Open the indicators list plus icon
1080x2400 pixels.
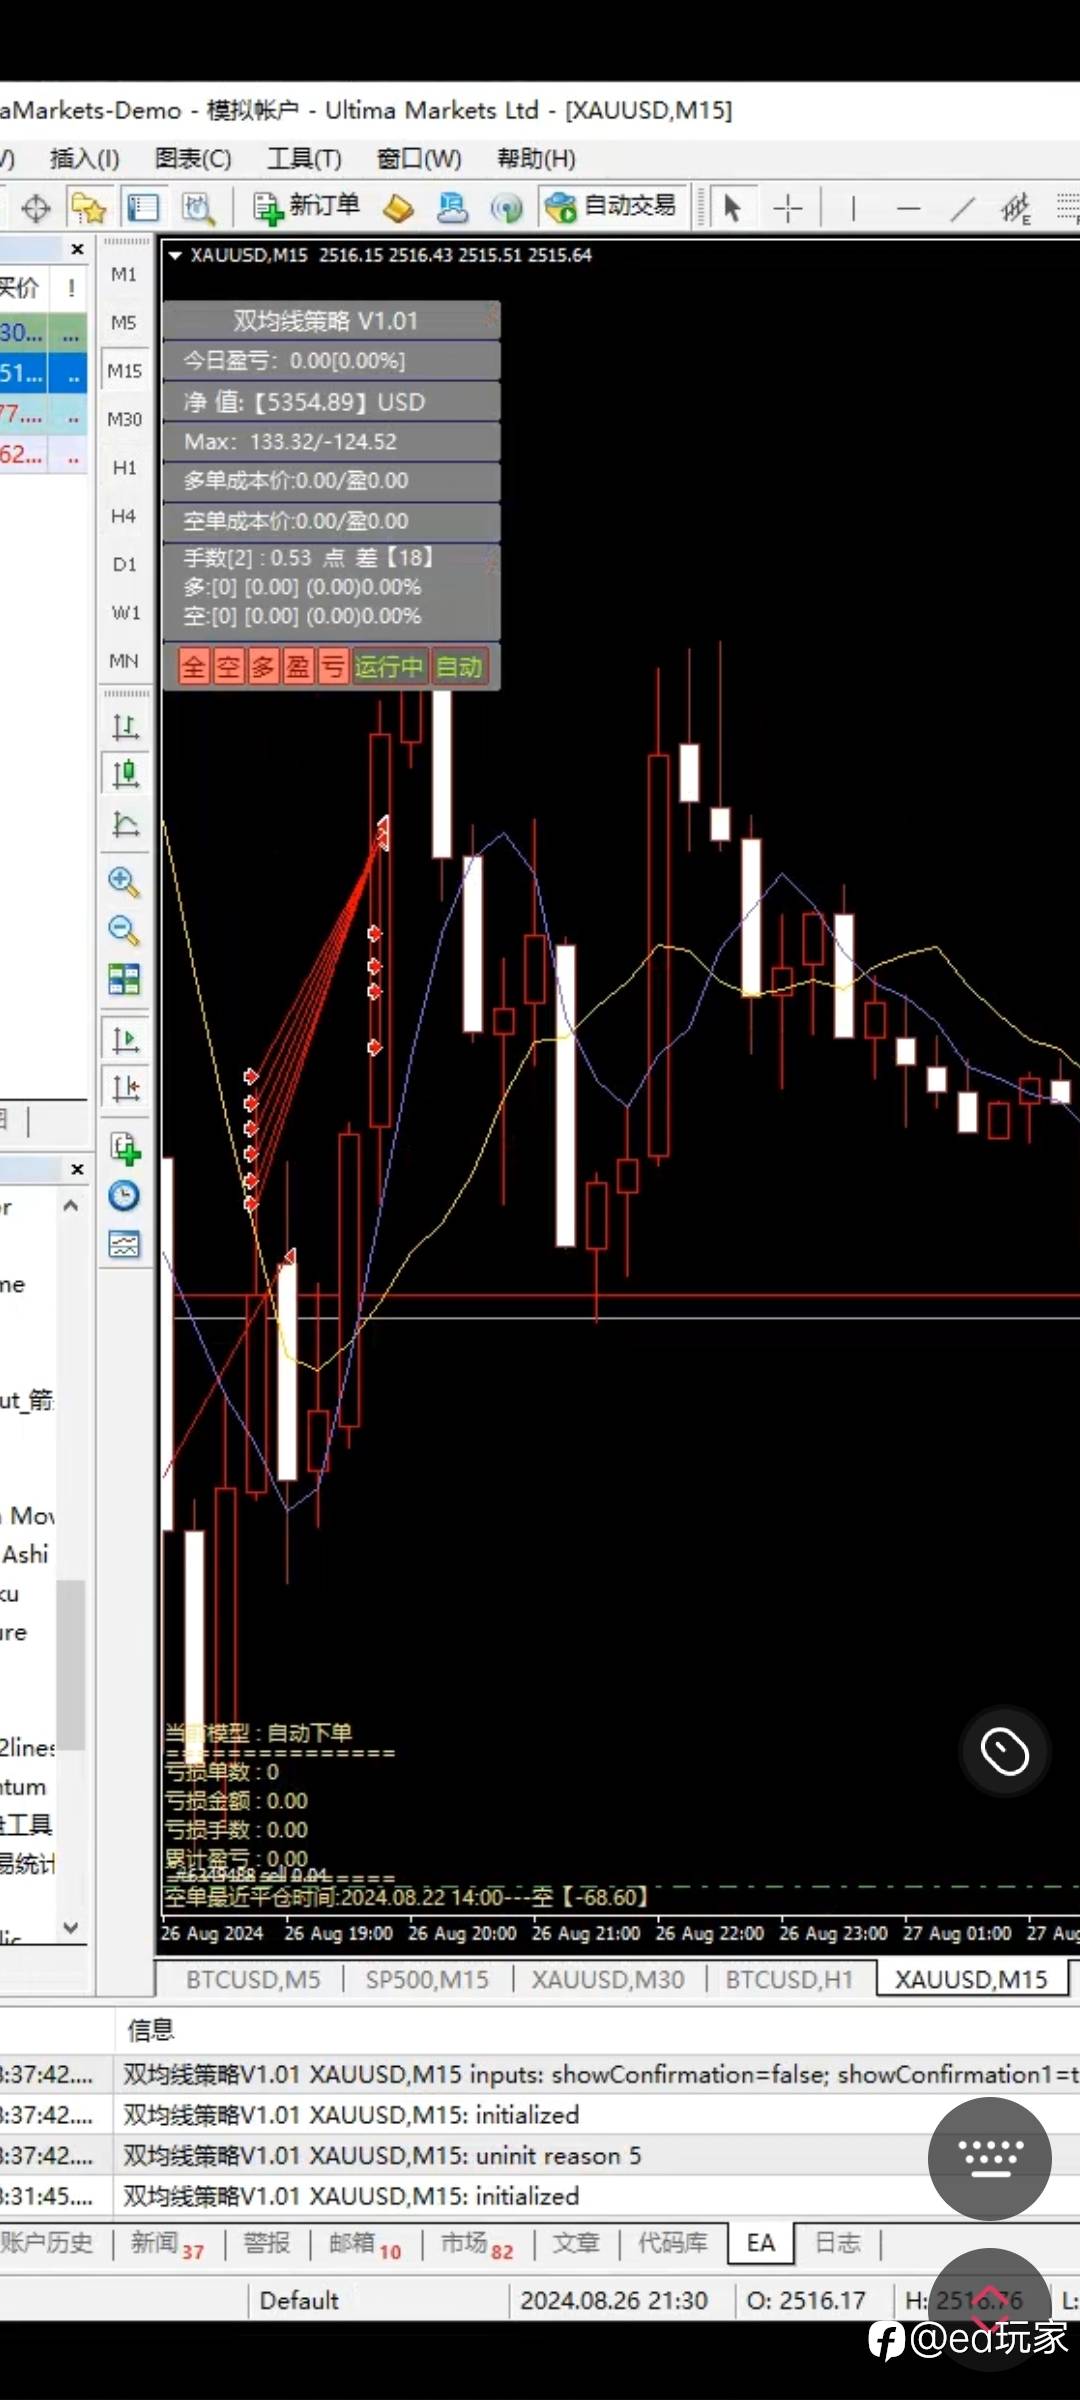(125, 1148)
